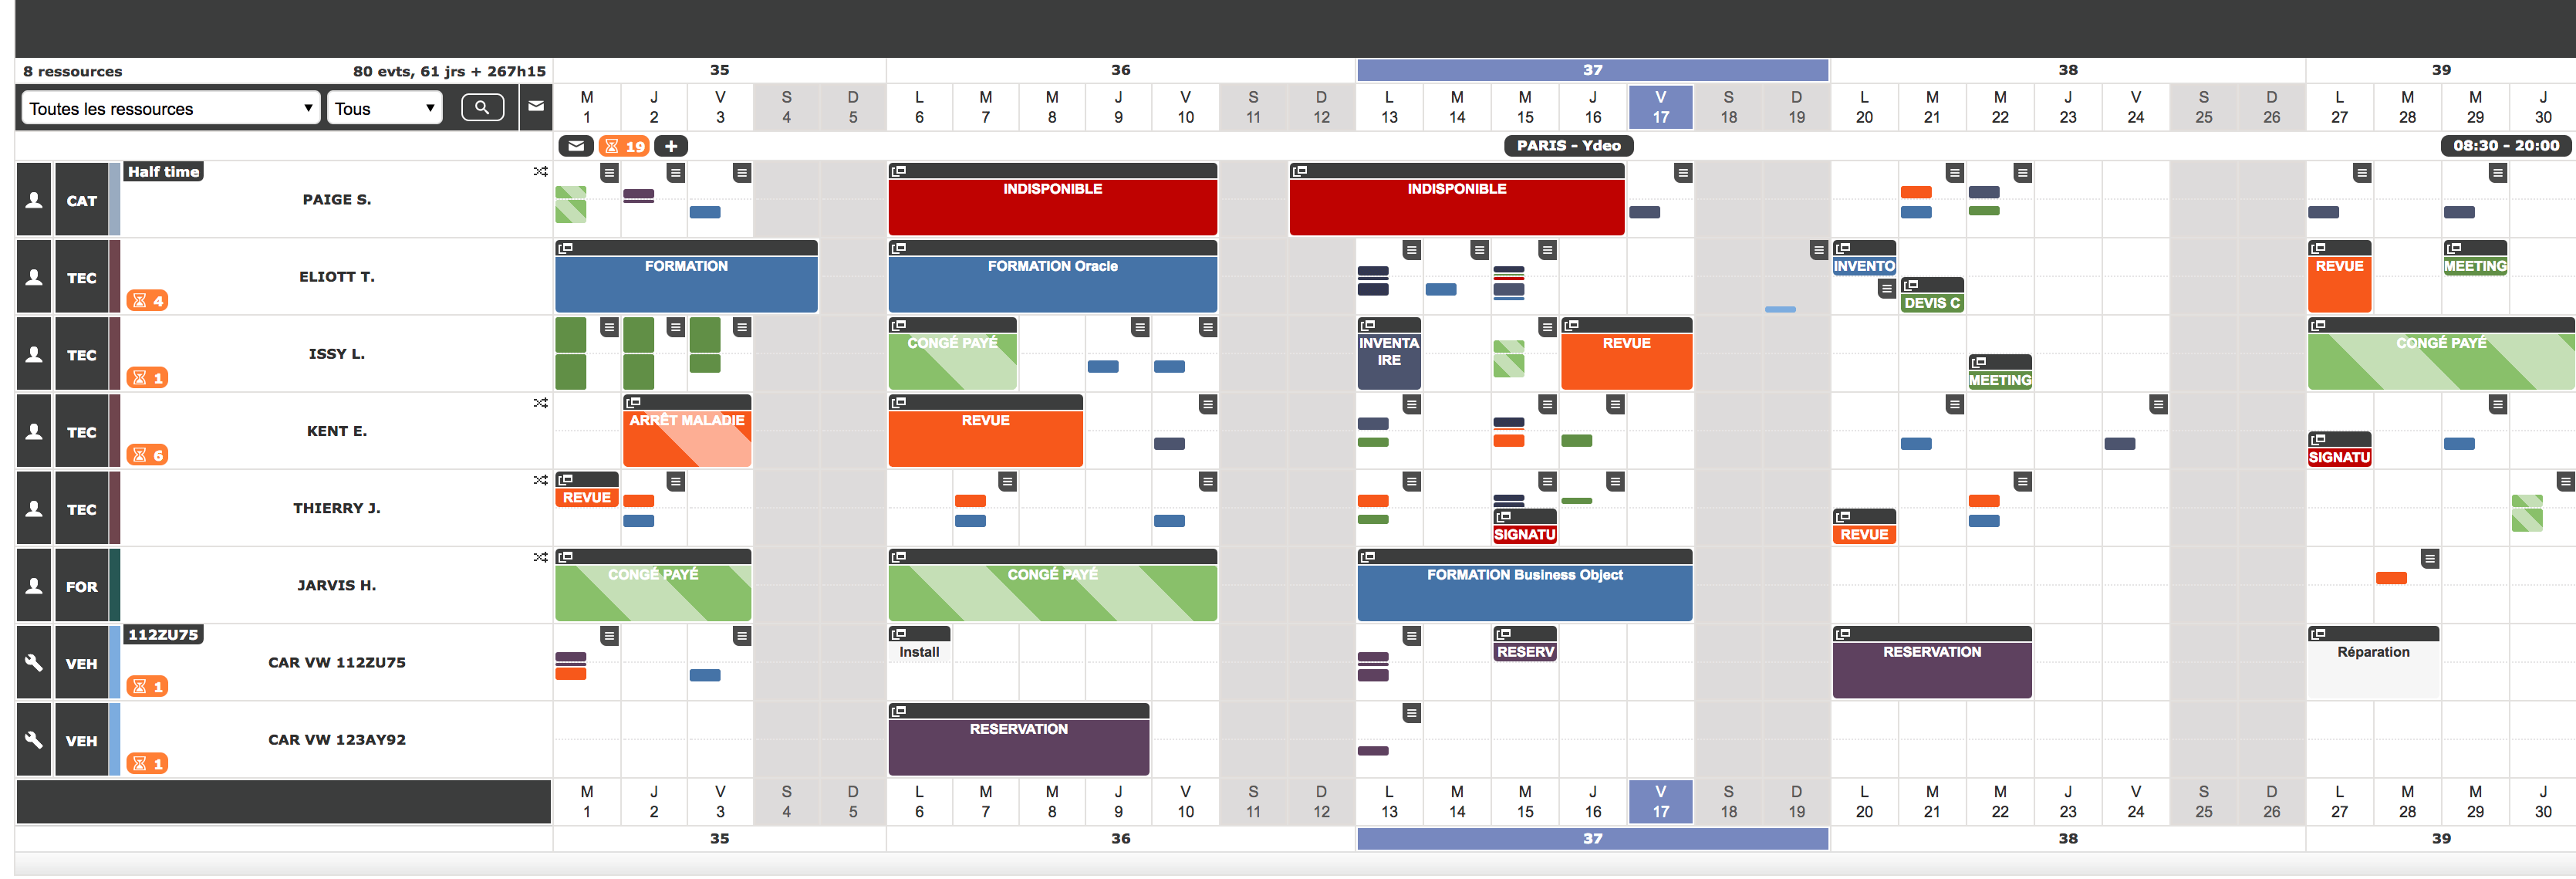This screenshot has width=2576, height=879.
Task: Click the person profile icon for CAT
Action: (33, 197)
